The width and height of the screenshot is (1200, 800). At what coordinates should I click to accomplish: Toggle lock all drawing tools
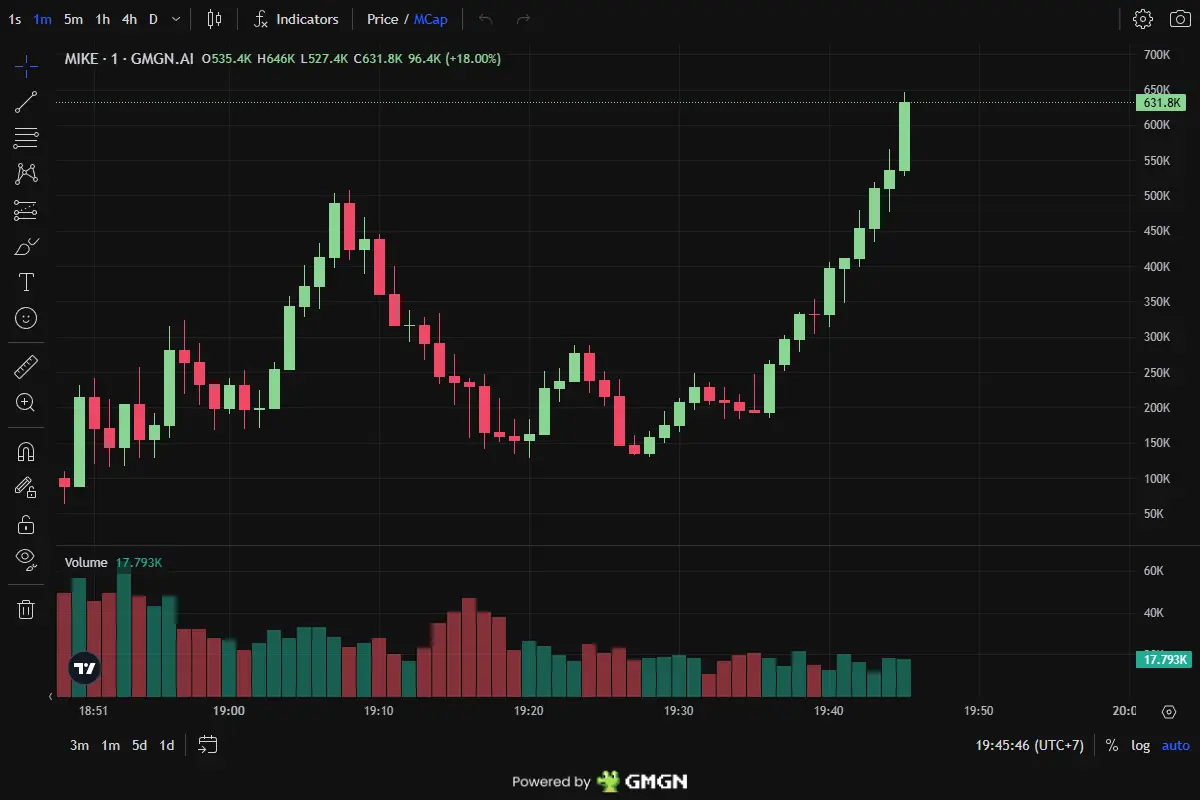click(26, 524)
